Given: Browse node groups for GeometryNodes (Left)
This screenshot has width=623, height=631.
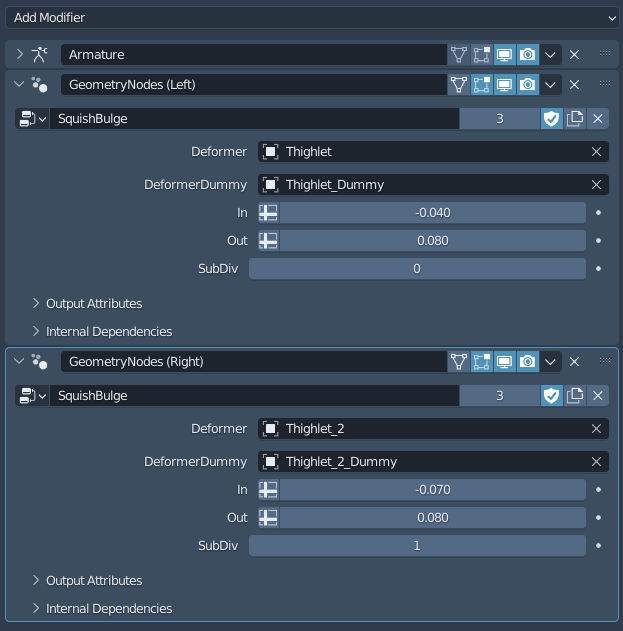Looking at the screenshot, I should (x=32, y=119).
